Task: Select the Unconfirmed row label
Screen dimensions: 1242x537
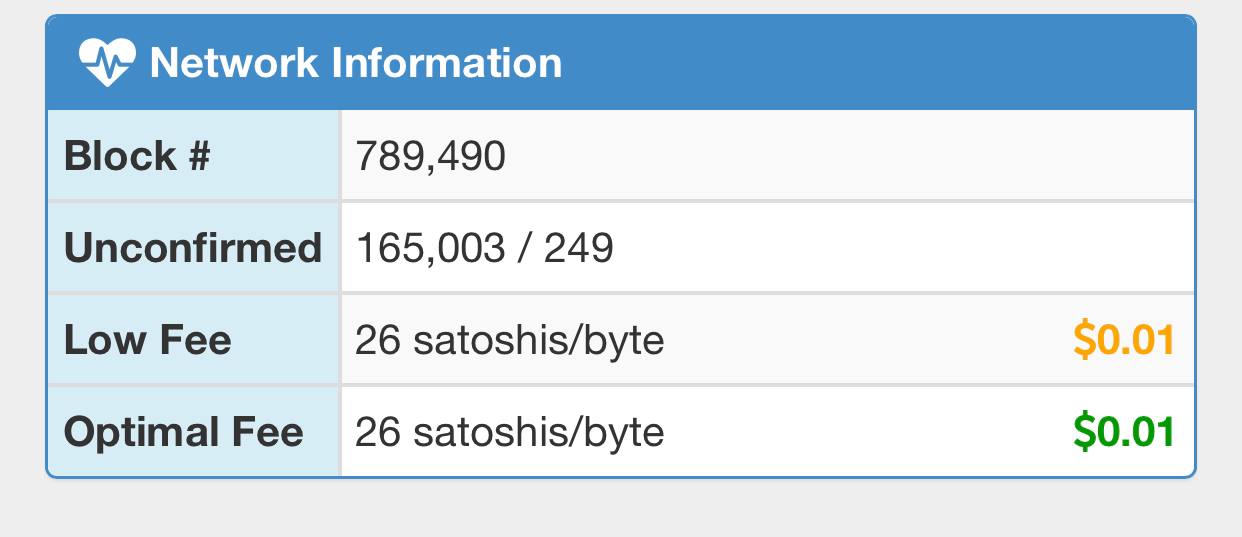Action: pyautogui.click(x=193, y=248)
